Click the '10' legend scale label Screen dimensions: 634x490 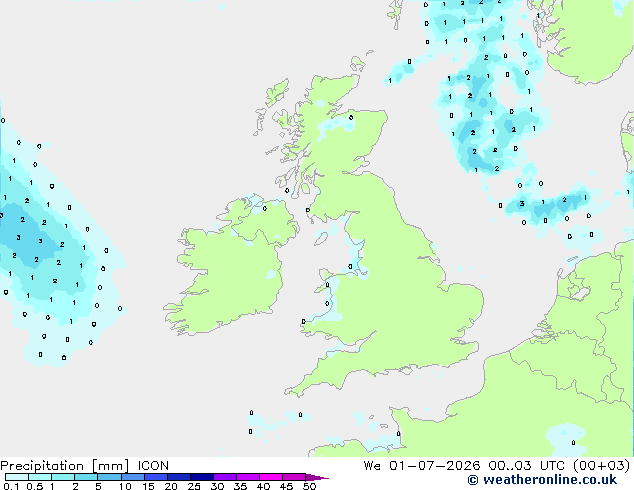click(x=125, y=486)
